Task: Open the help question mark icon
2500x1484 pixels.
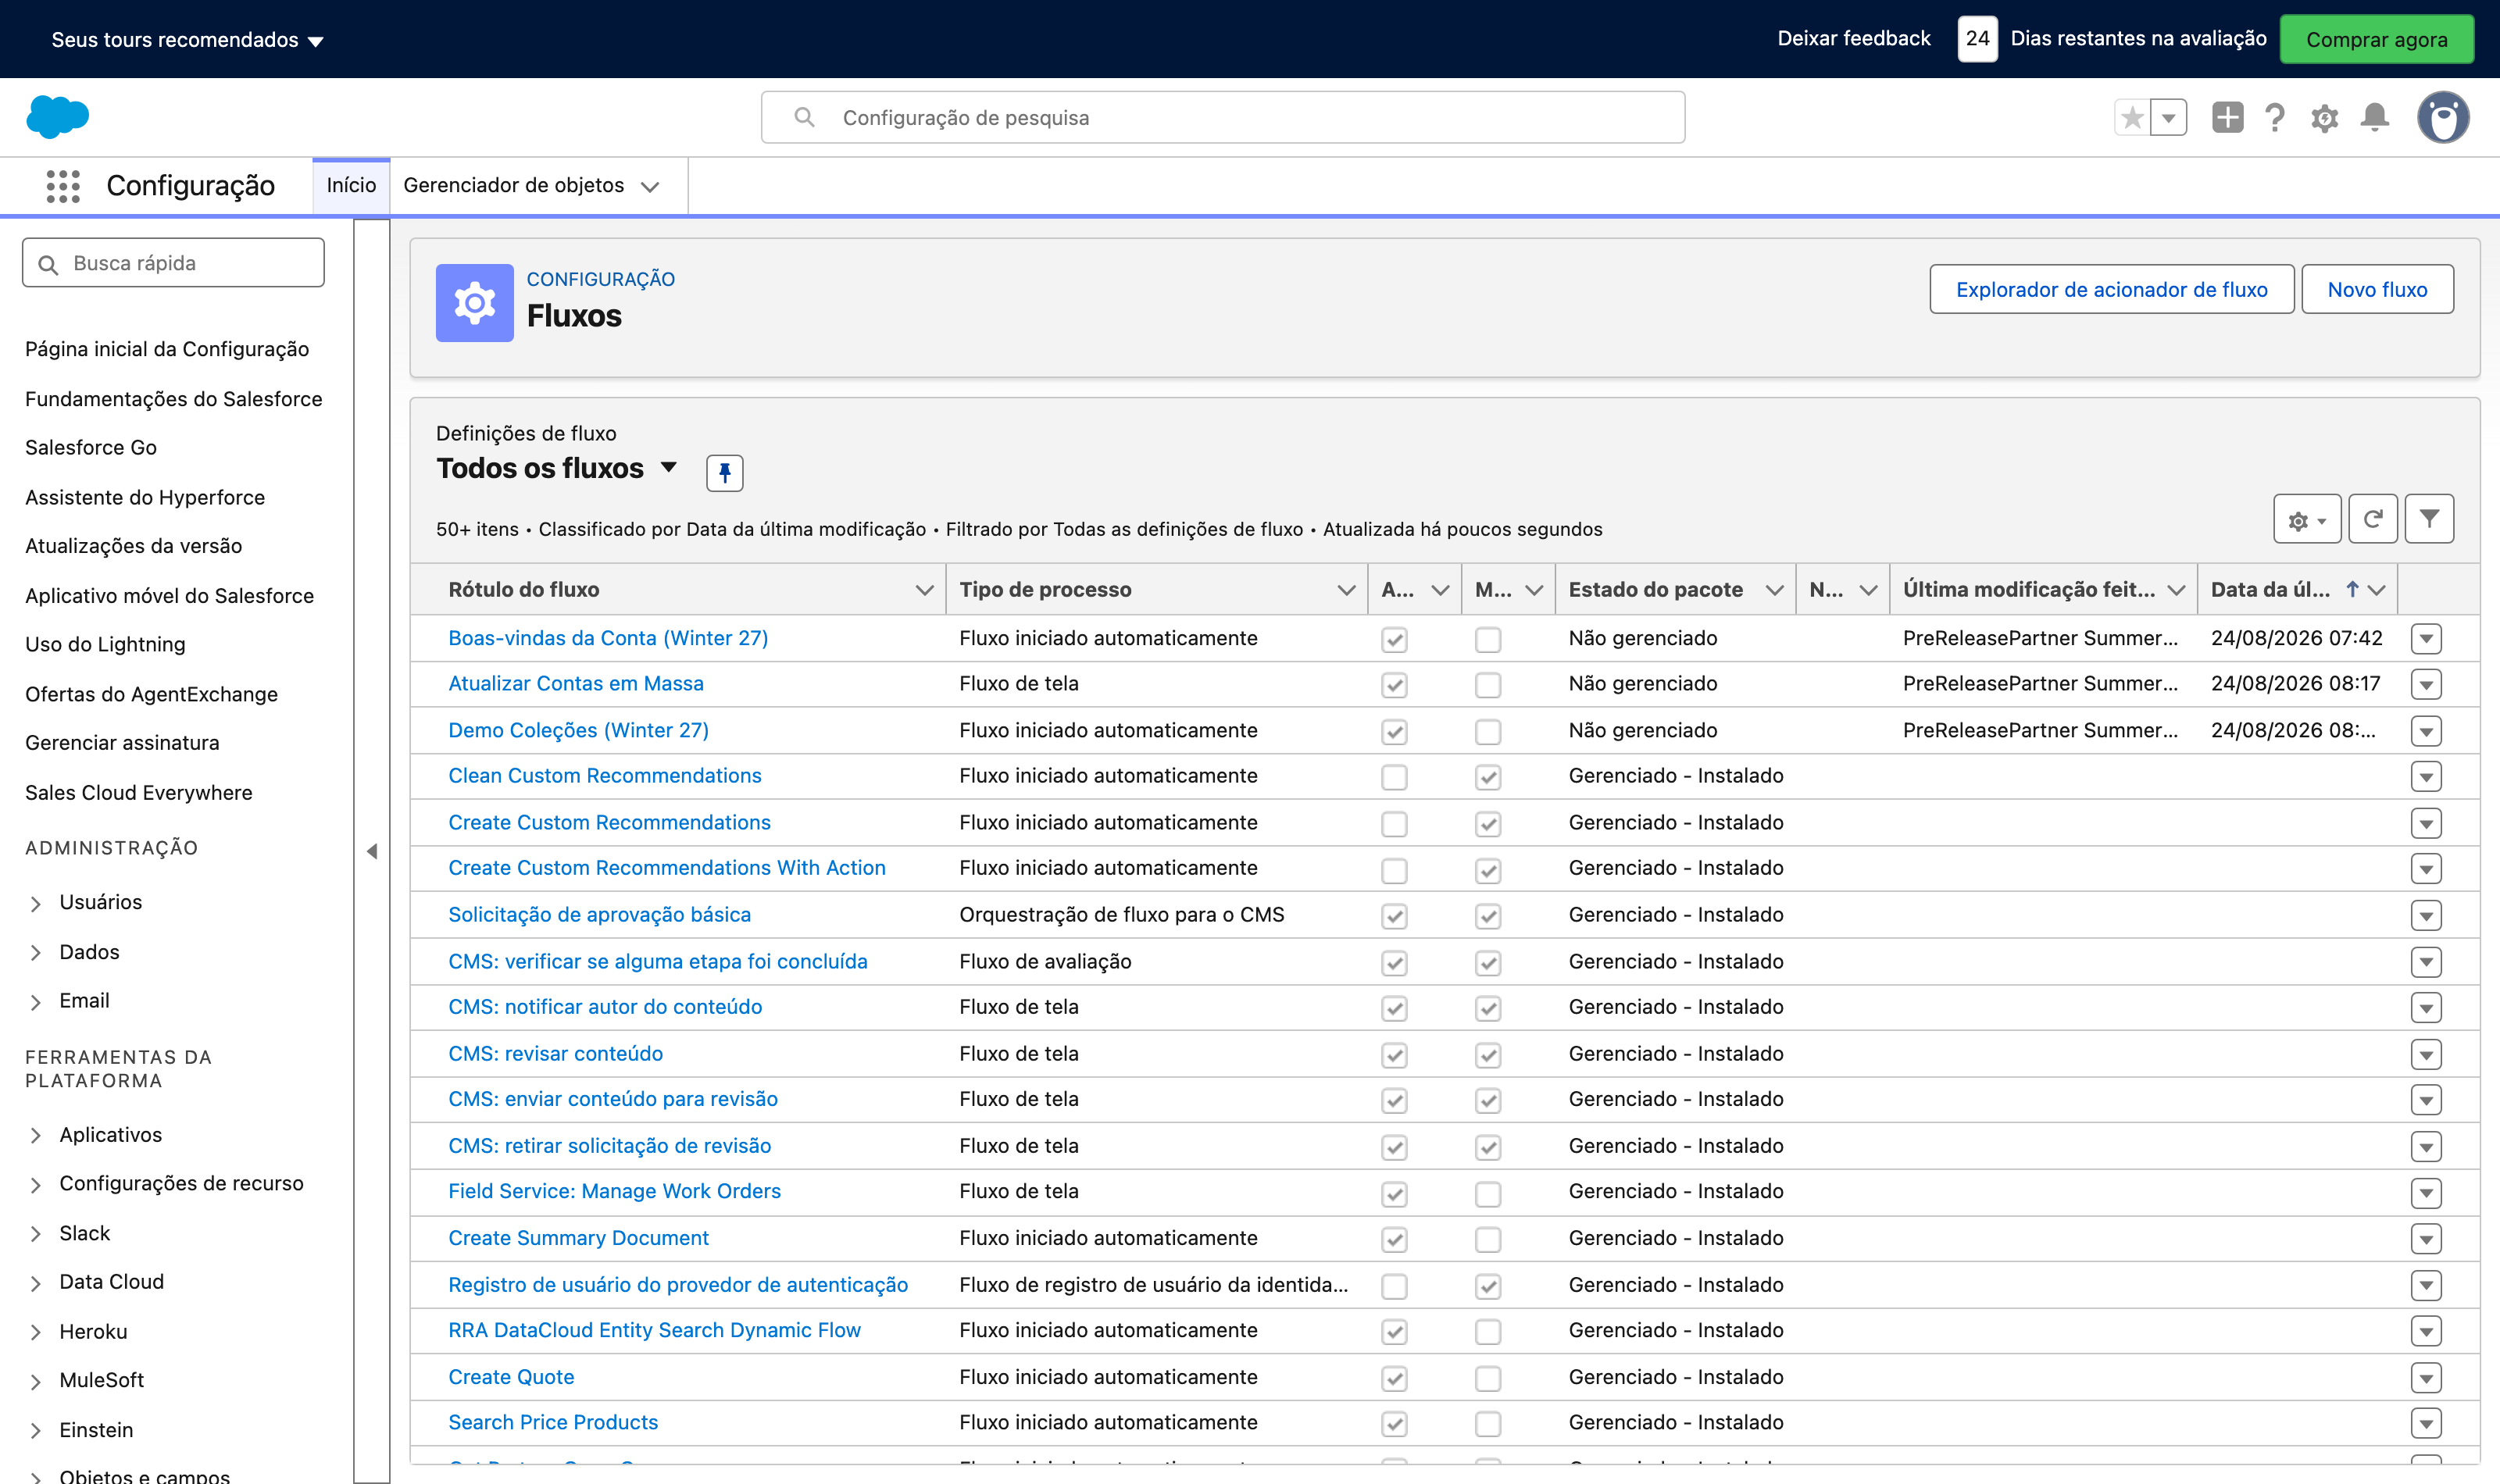Action: click(x=2275, y=117)
